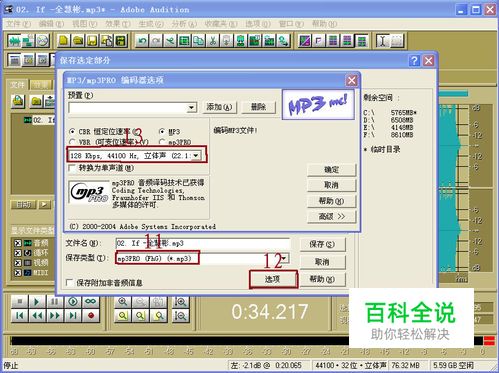Select the MP3 encoder radio button
Viewport: 499px width, 373px height.
(x=162, y=131)
